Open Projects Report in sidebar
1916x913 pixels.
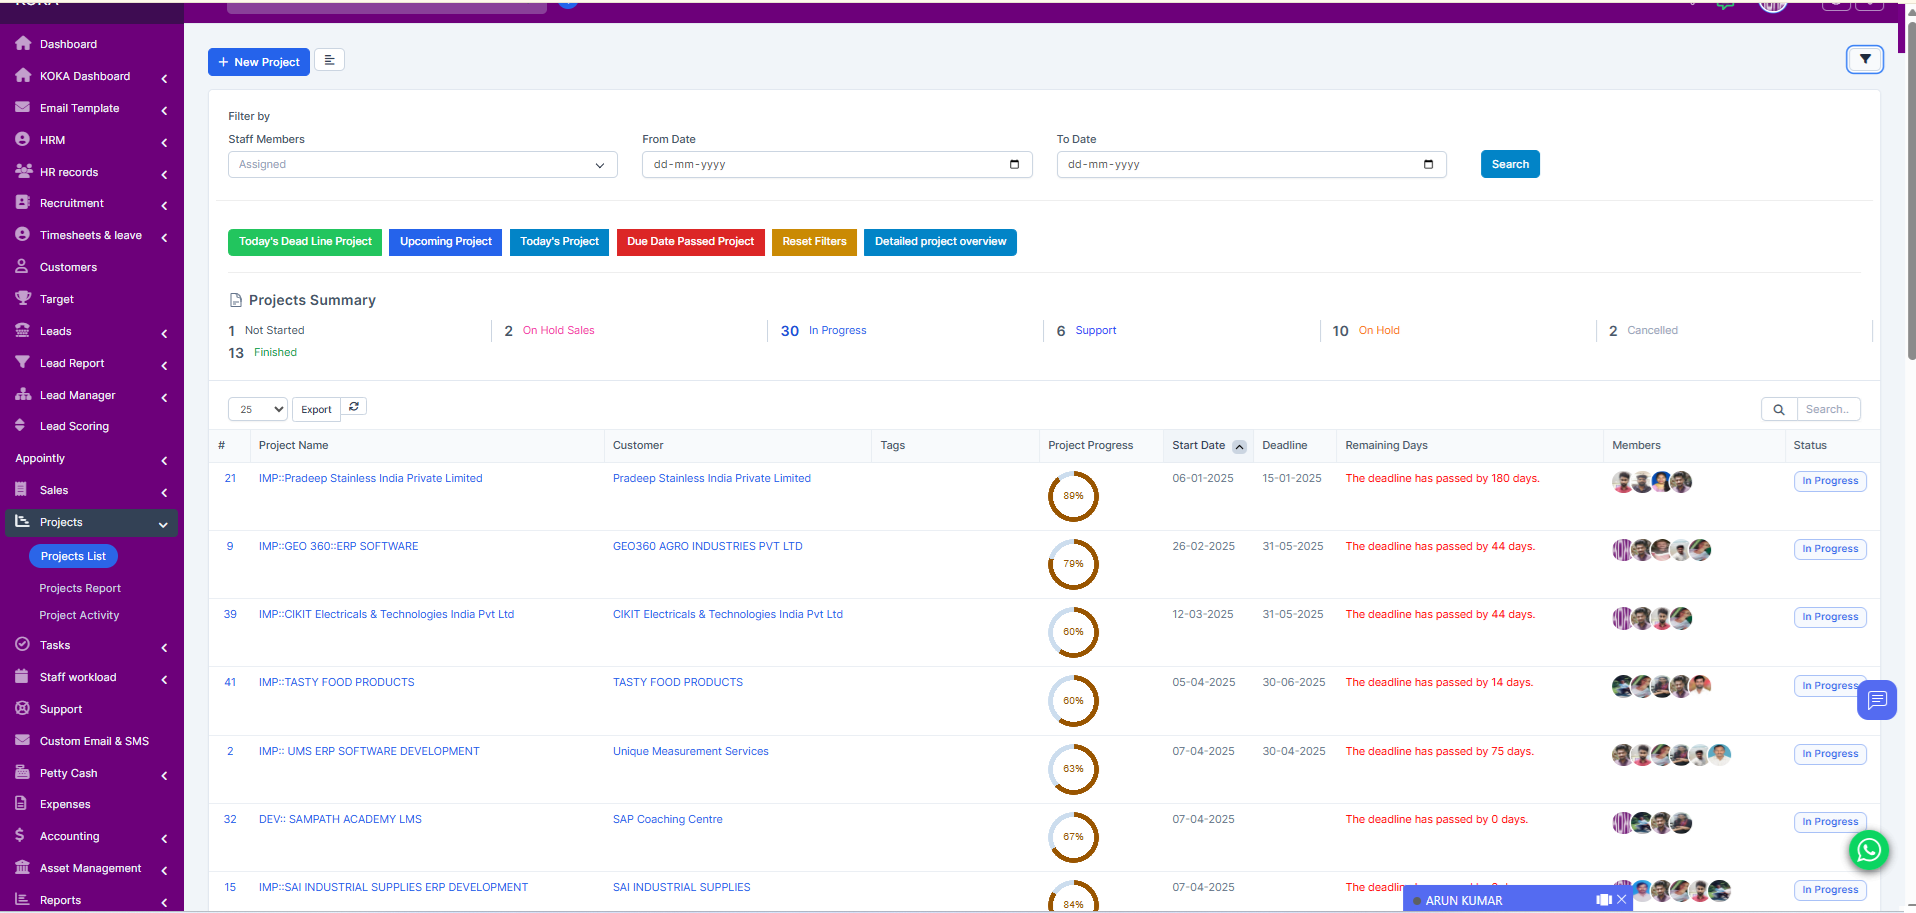[x=80, y=589]
